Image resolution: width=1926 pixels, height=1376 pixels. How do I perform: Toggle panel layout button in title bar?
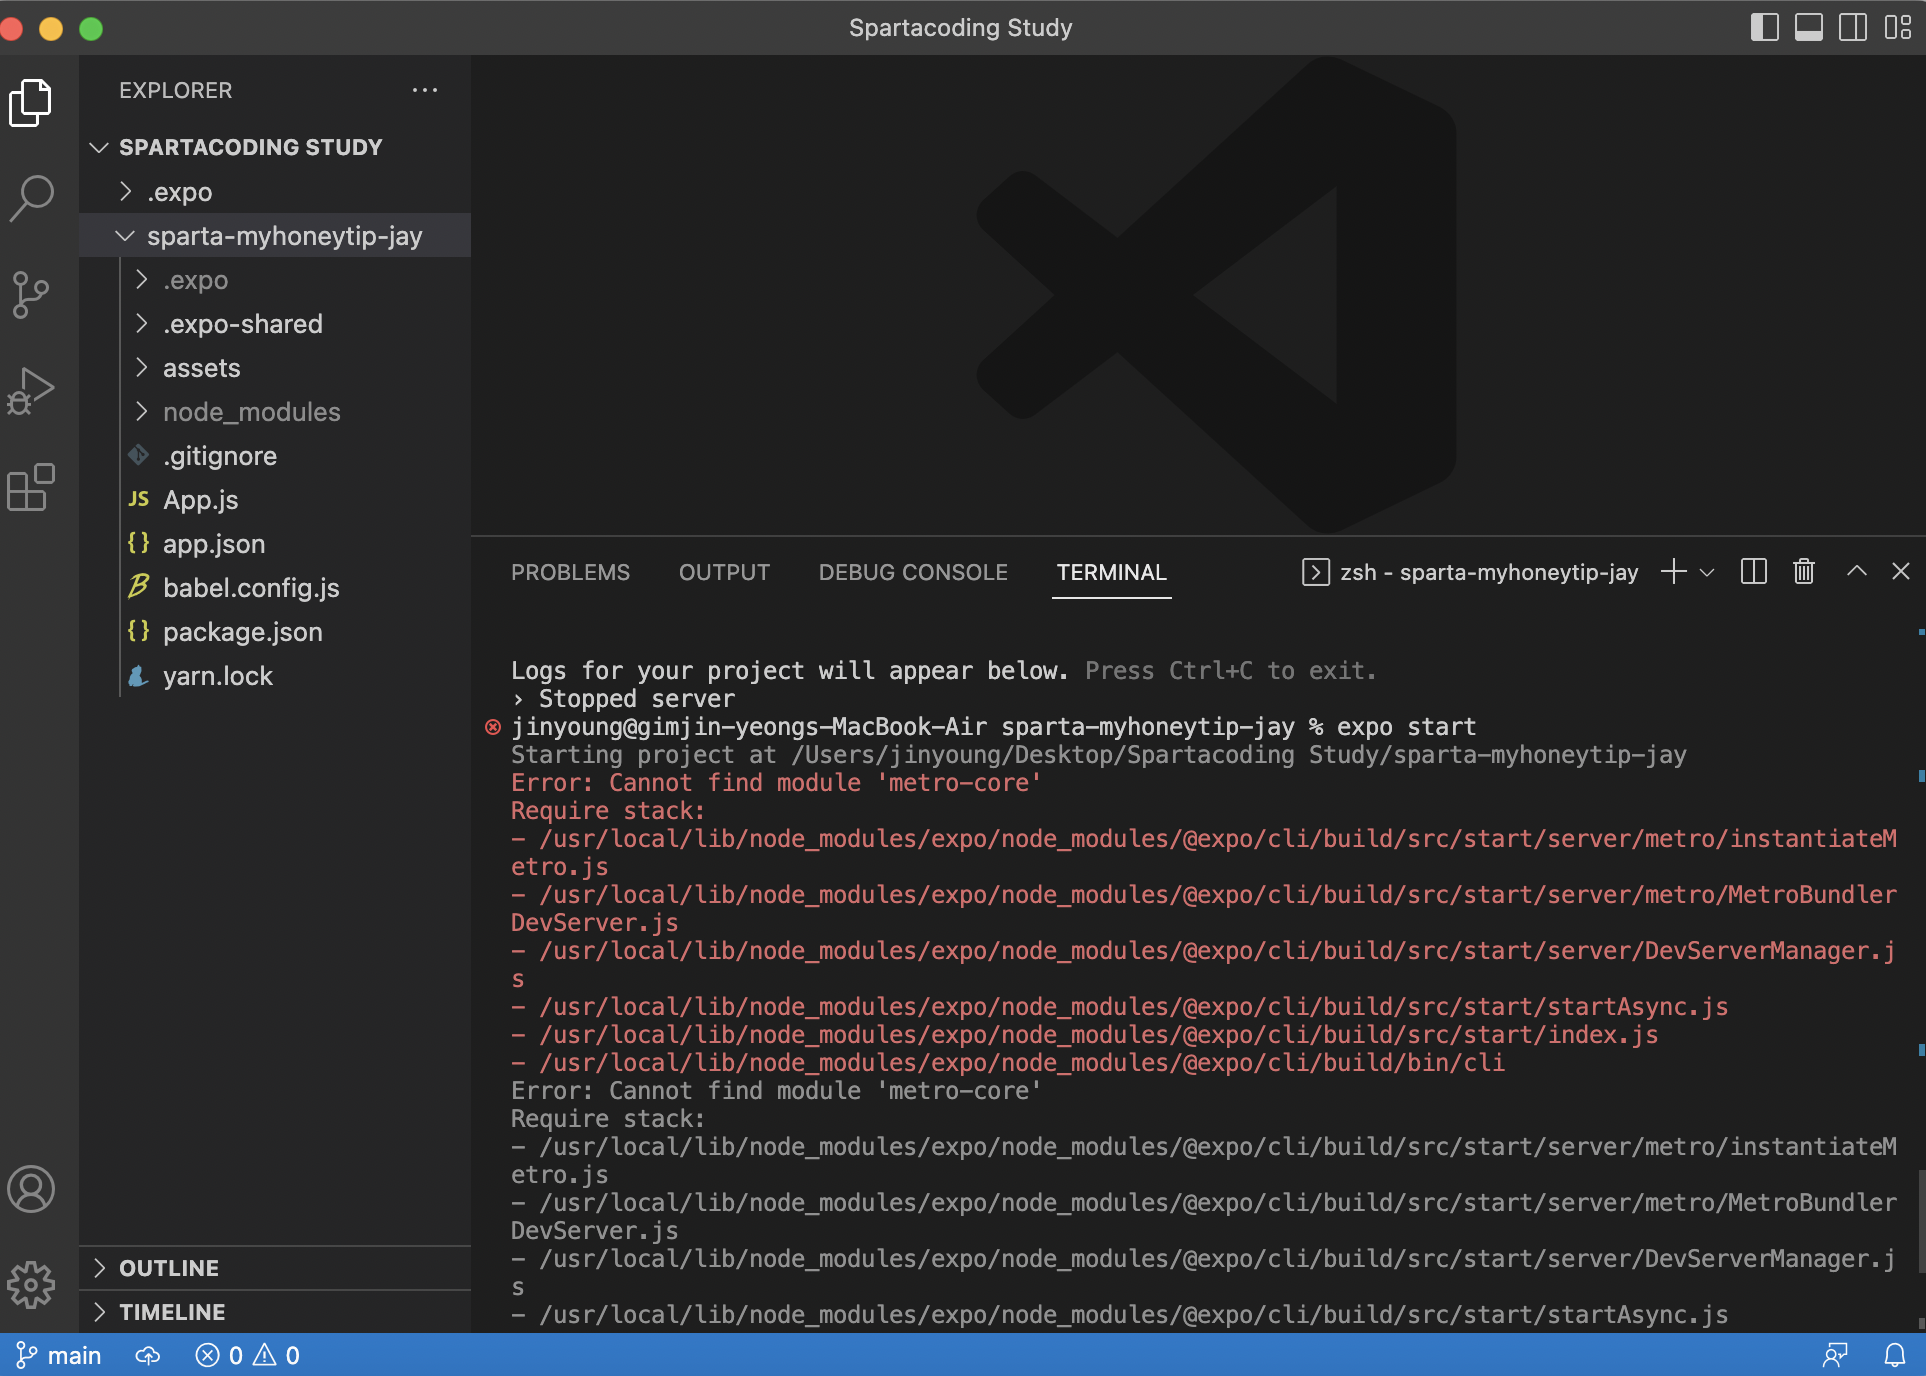(1808, 27)
